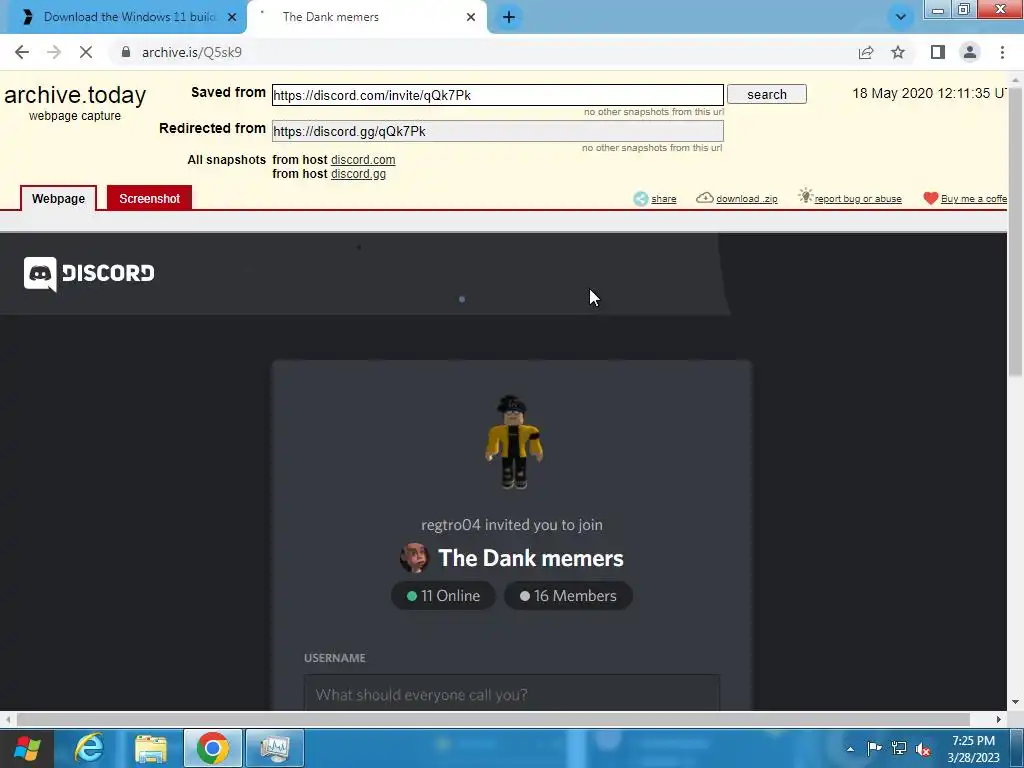Screen dimensions: 1024x768
Task: Click the Action Center flag icon
Action: click(874, 748)
